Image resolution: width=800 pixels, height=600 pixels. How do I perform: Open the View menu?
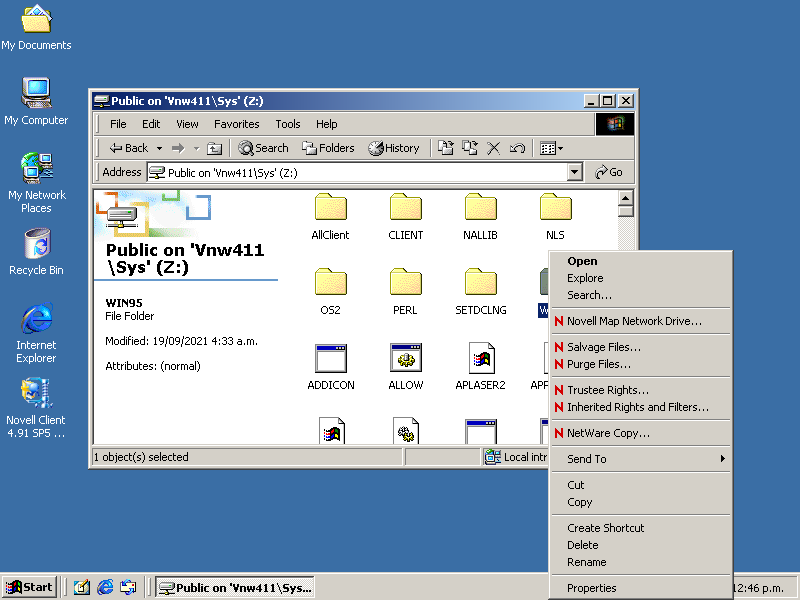point(187,124)
